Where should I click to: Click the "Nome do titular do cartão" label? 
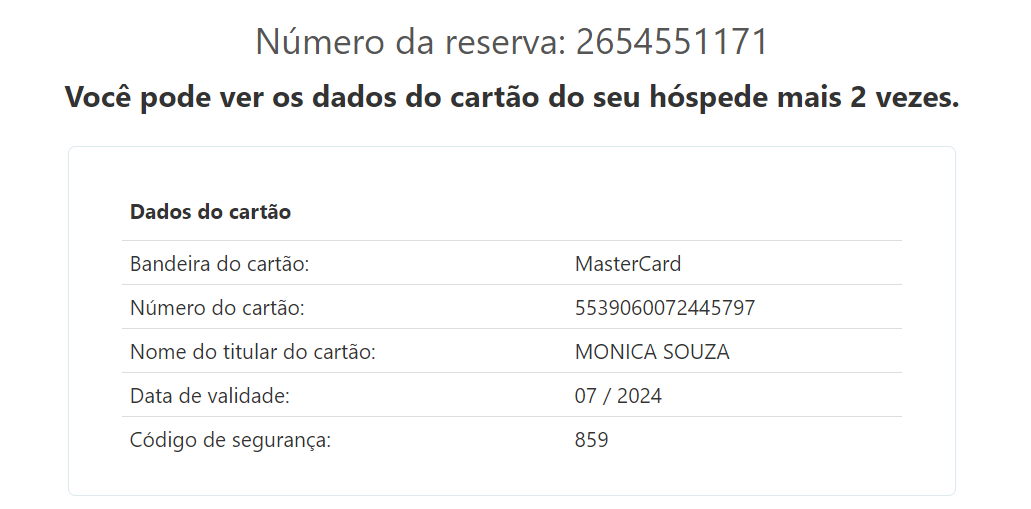(x=252, y=352)
